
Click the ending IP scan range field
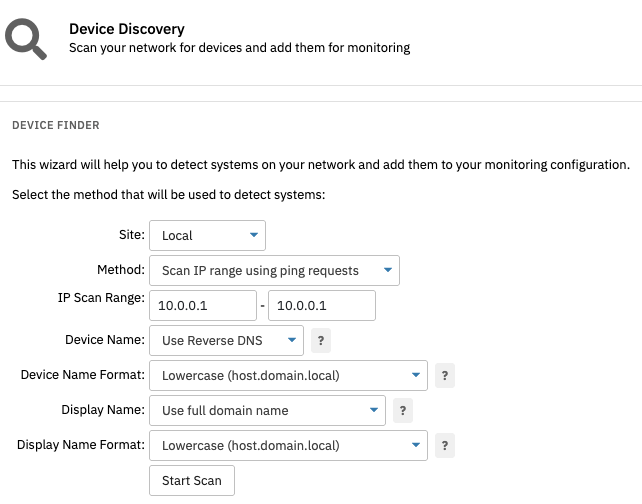pyautogui.click(x=322, y=305)
